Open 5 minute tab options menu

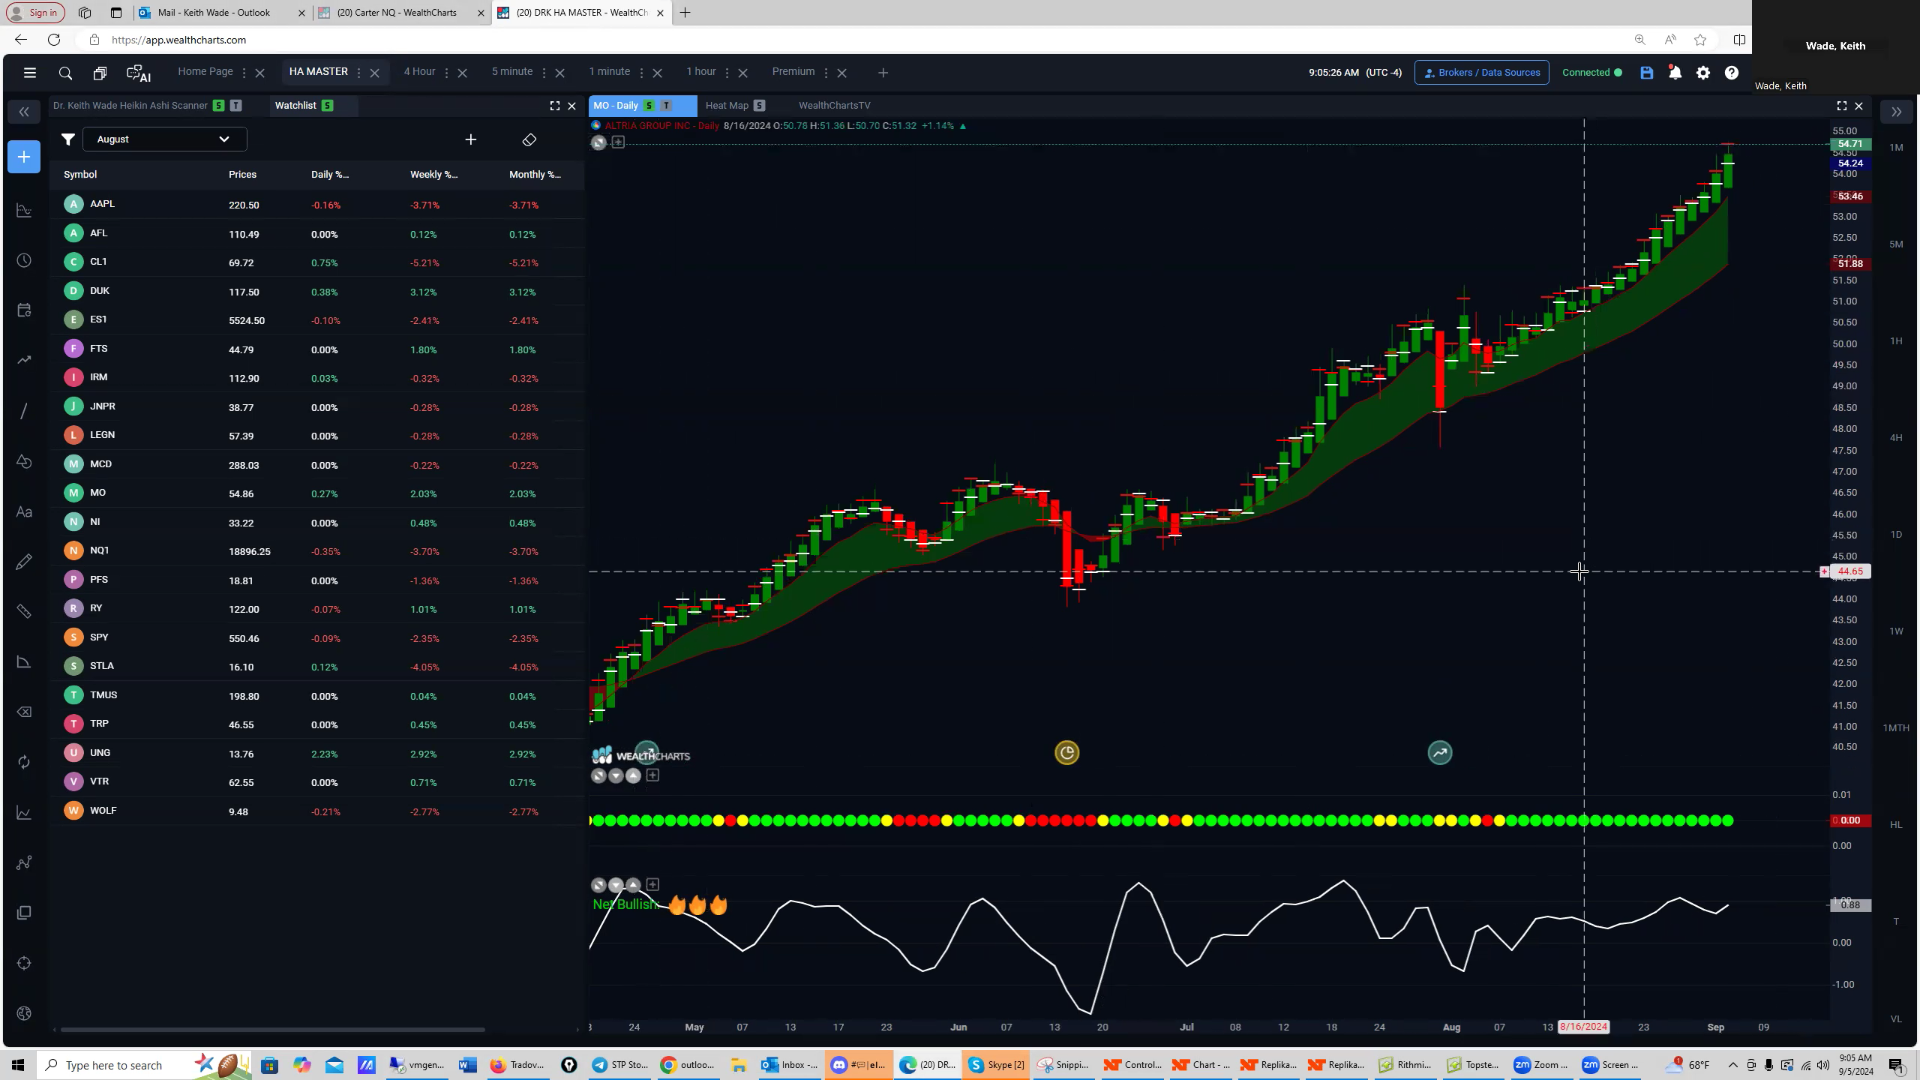544,73
